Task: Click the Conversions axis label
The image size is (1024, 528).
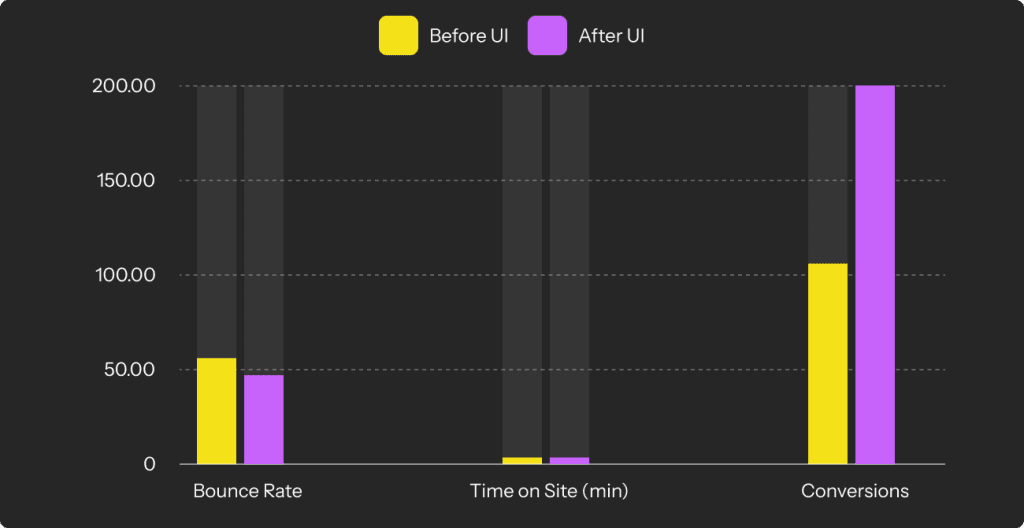Action: 855,491
